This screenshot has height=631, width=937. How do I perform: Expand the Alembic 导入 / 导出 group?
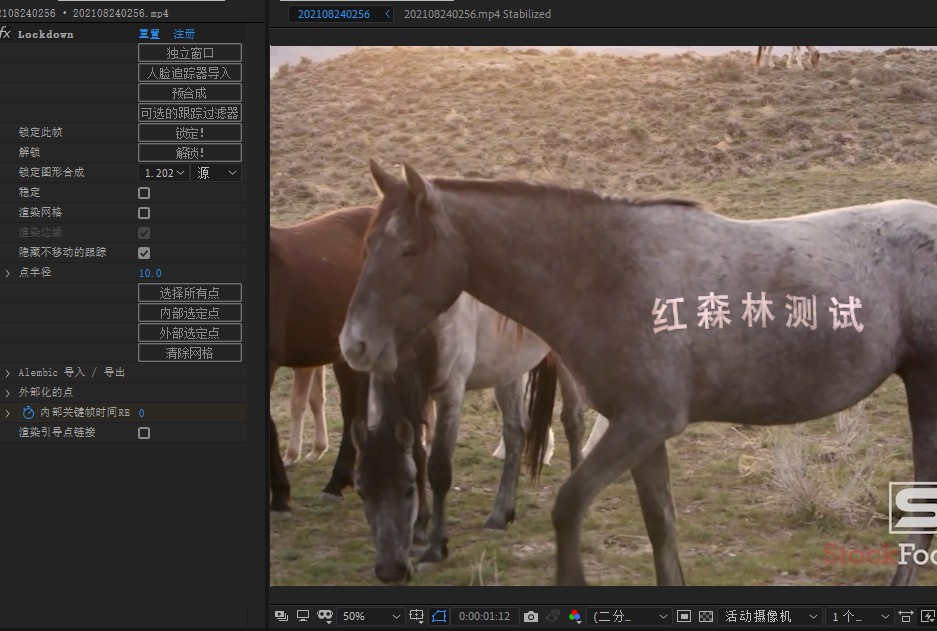[x=7, y=373]
